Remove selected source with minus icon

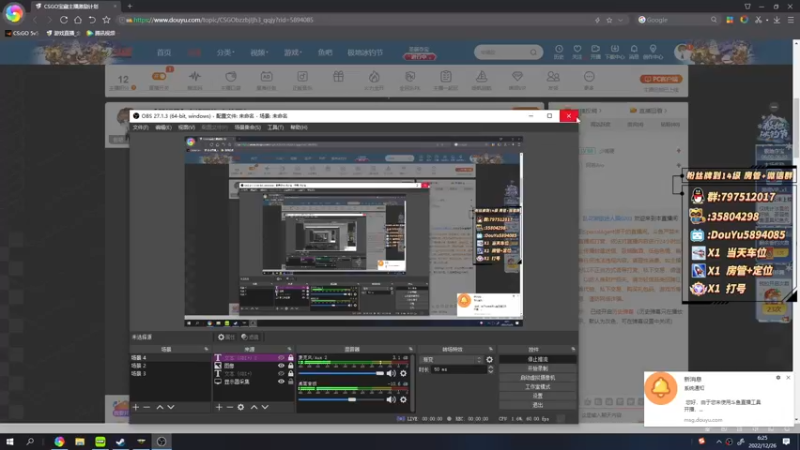[230, 407]
